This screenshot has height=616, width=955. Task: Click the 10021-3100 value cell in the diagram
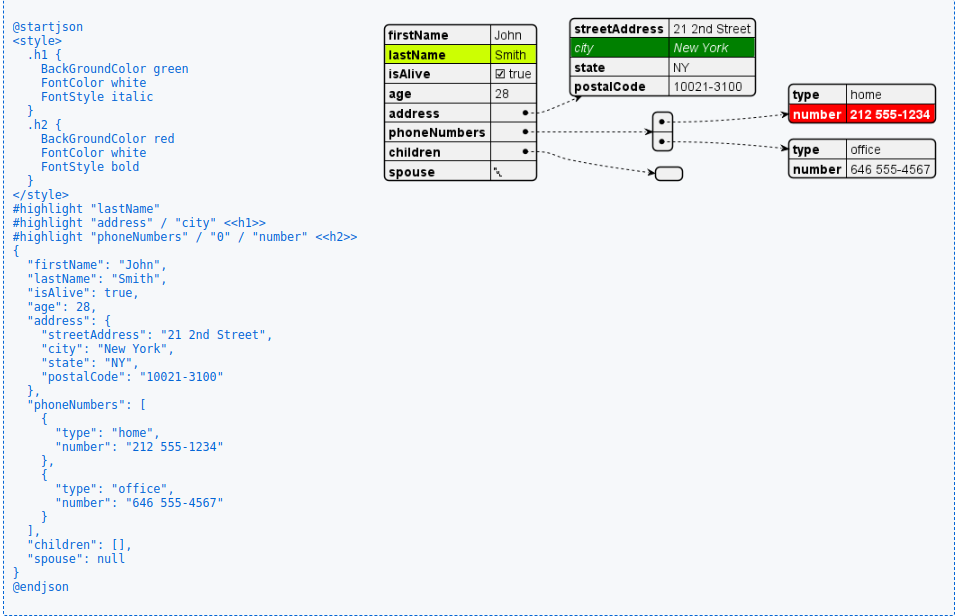712,87
